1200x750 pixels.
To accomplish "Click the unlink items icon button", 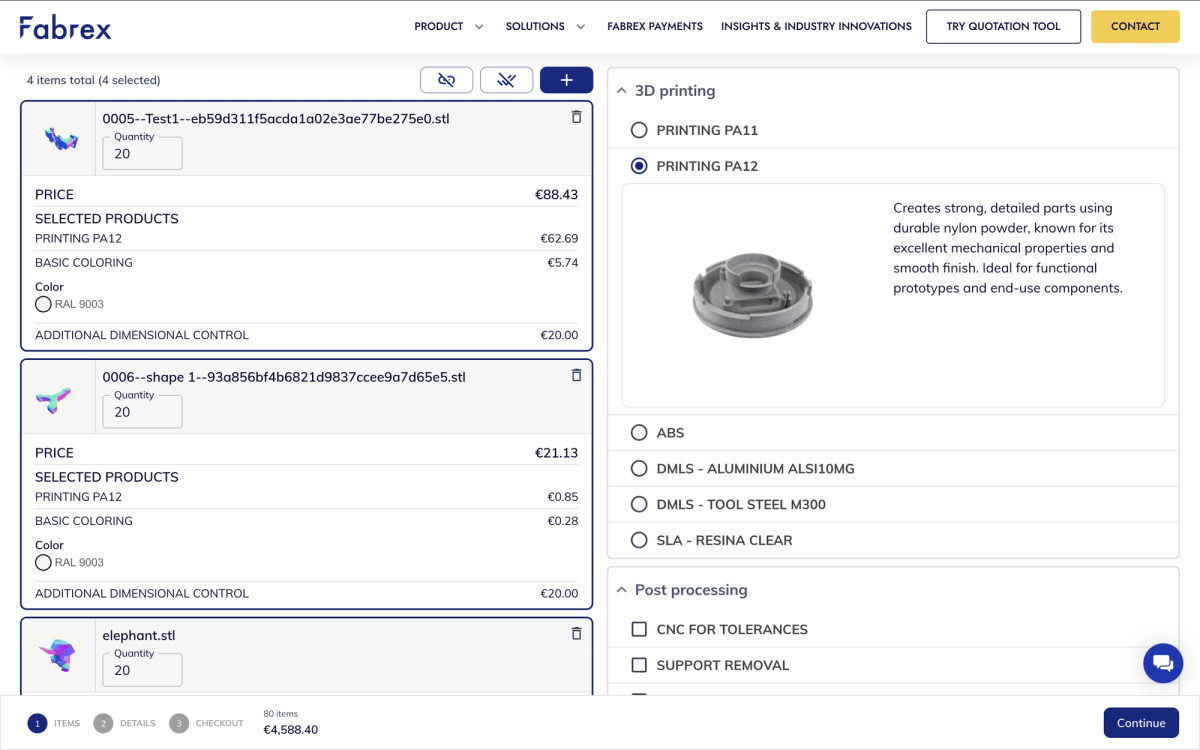I will [x=447, y=80].
